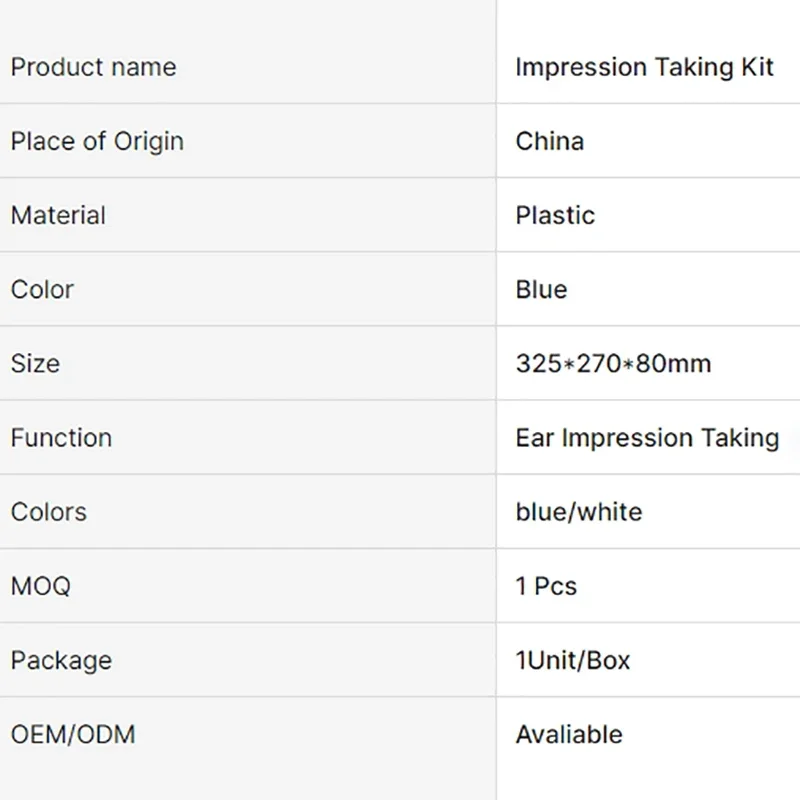Click the OEM/ODM label
This screenshot has width=800, height=800.
click(73, 735)
